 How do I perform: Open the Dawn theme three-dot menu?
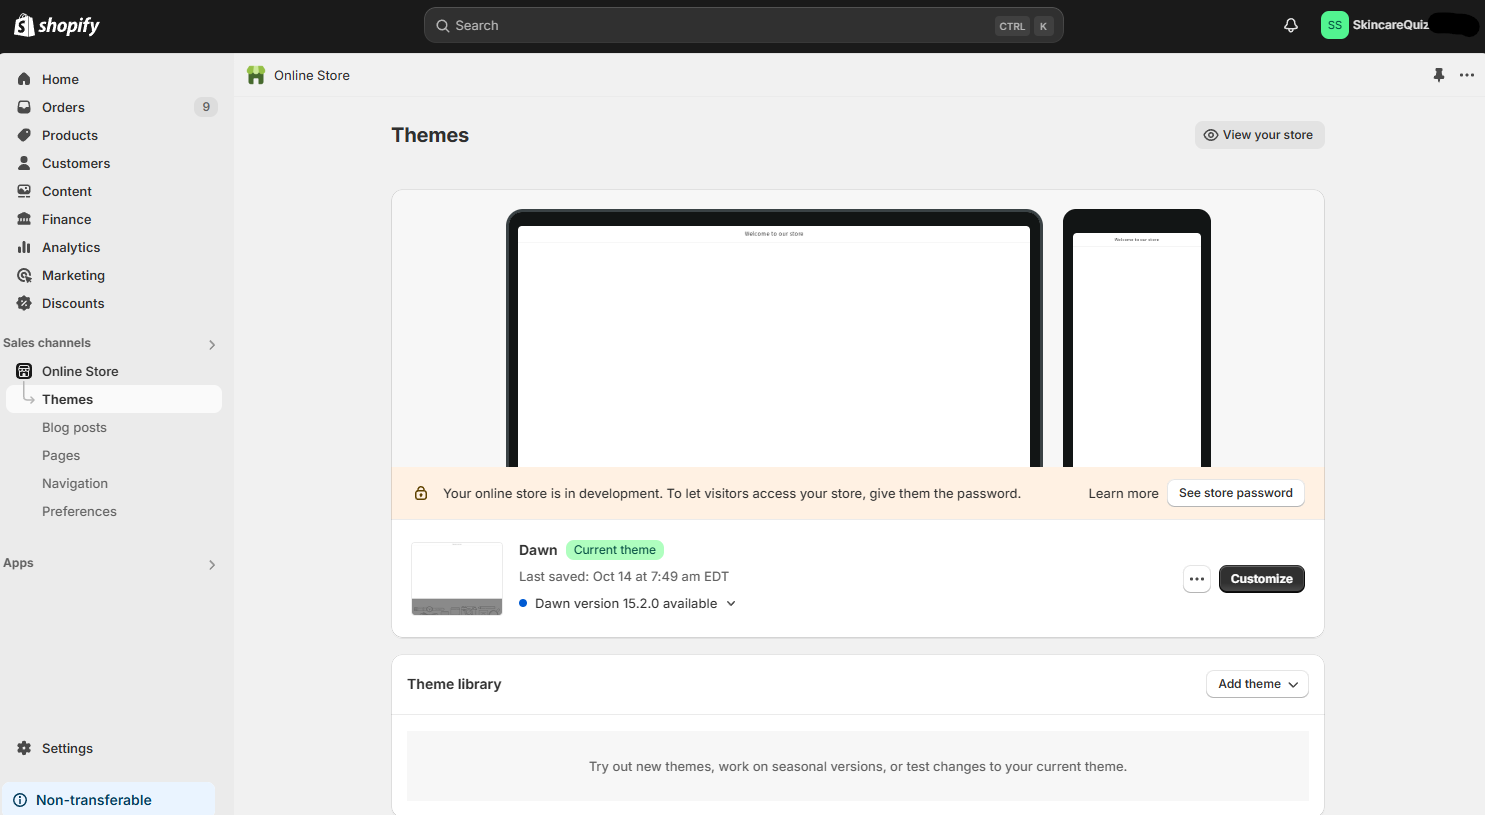point(1197,579)
